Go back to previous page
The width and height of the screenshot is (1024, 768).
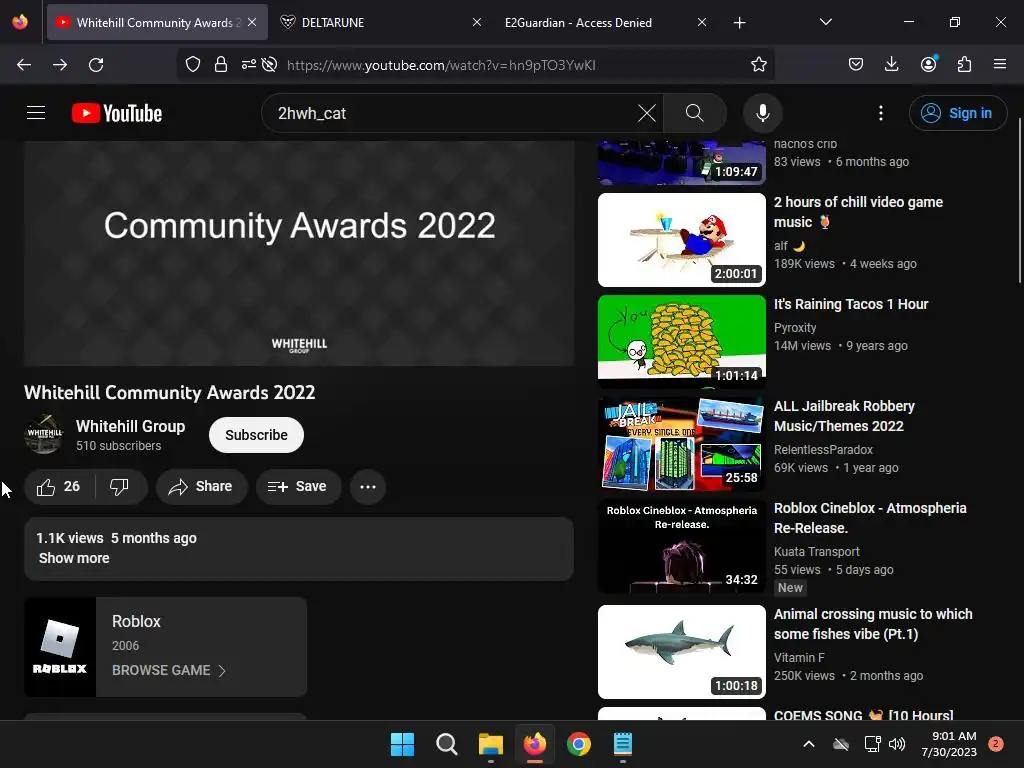(x=24, y=65)
